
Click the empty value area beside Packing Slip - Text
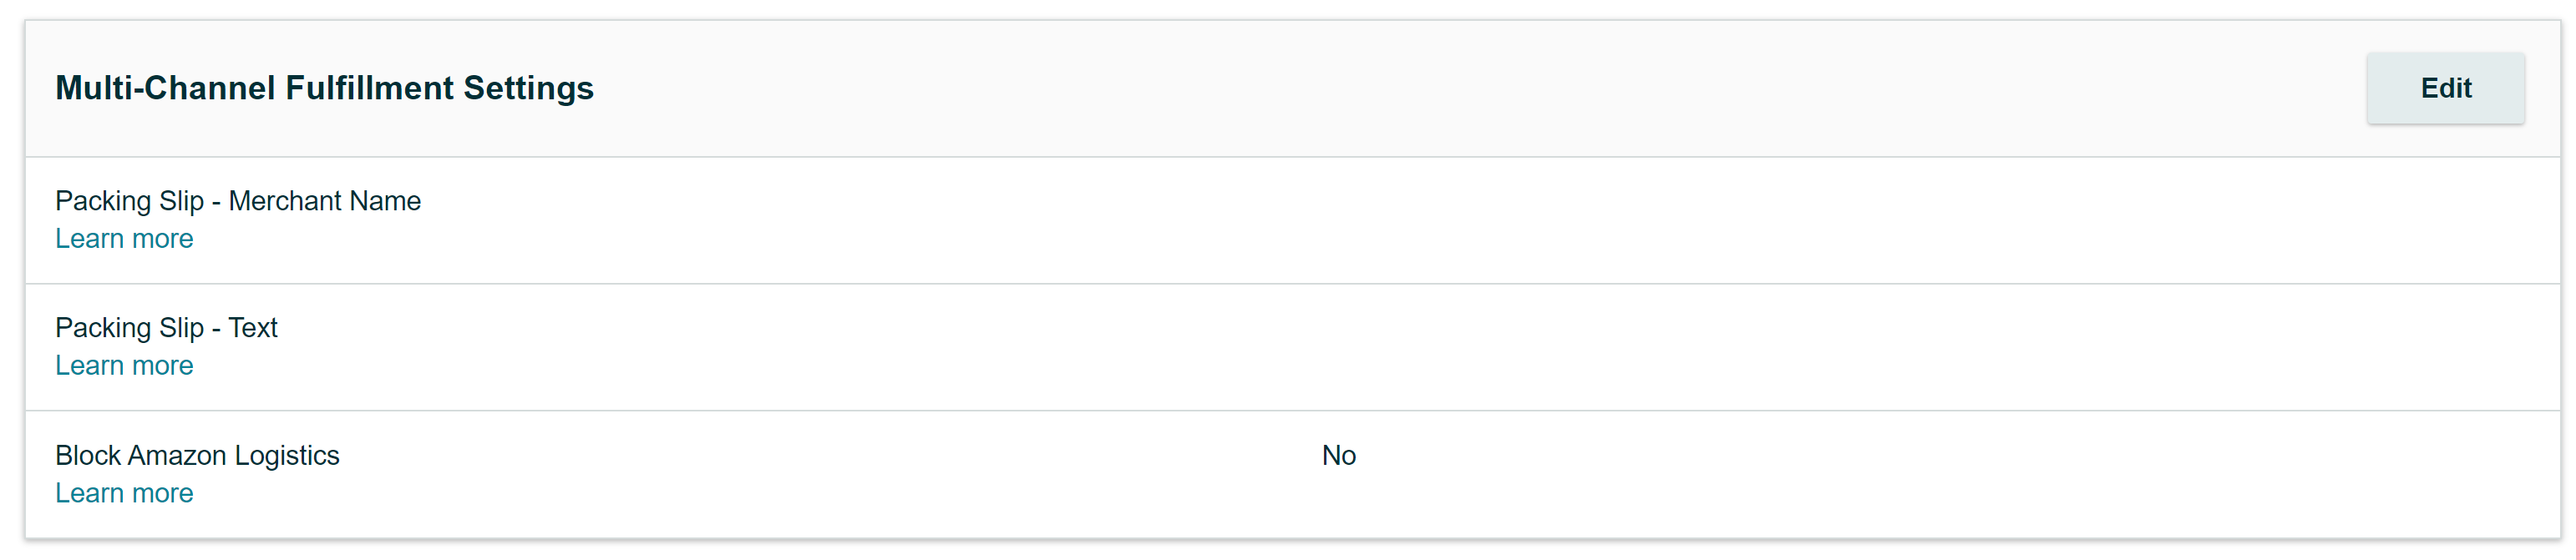pyautogui.click(x=1338, y=347)
